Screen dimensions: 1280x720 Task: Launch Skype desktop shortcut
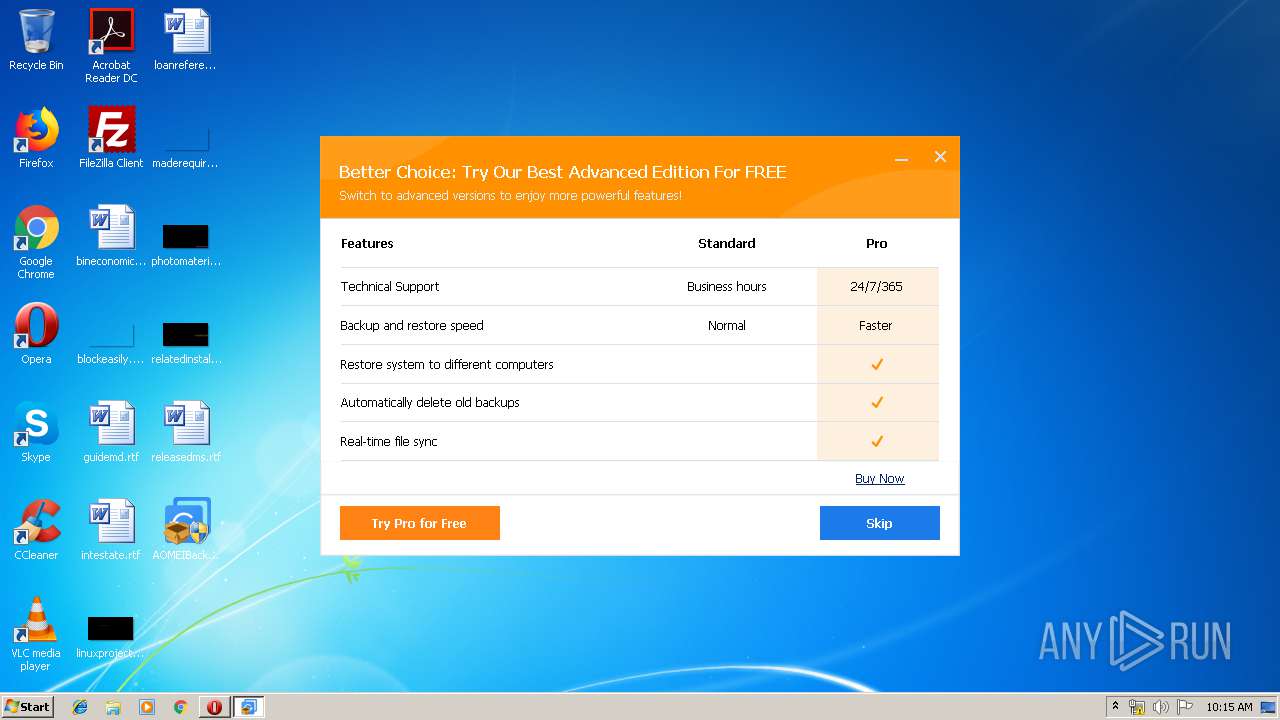coord(36,432)
